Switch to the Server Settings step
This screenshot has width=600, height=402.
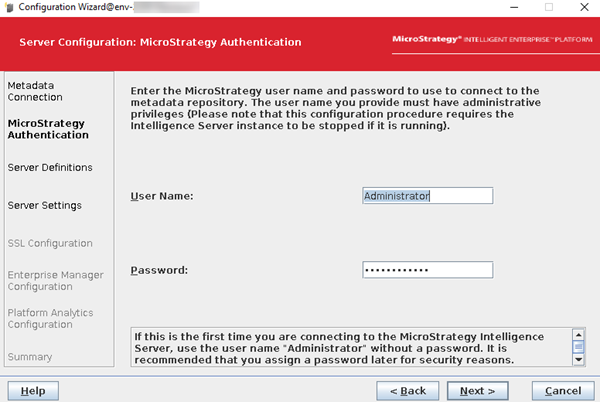44,205
